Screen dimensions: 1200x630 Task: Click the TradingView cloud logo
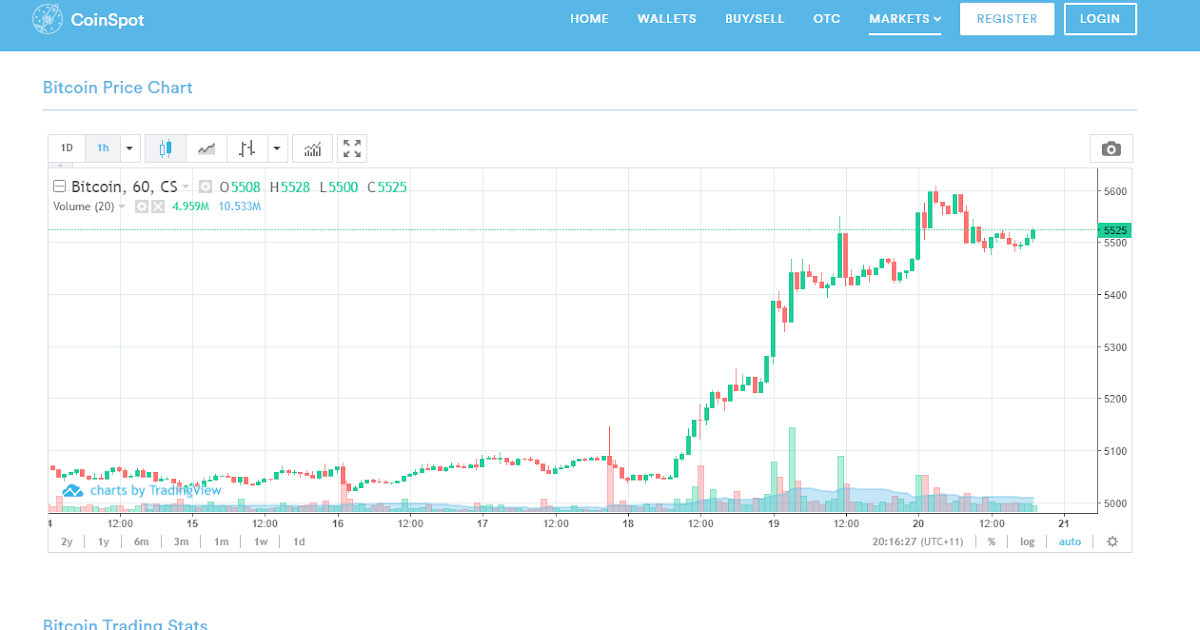tap(72, 490)
